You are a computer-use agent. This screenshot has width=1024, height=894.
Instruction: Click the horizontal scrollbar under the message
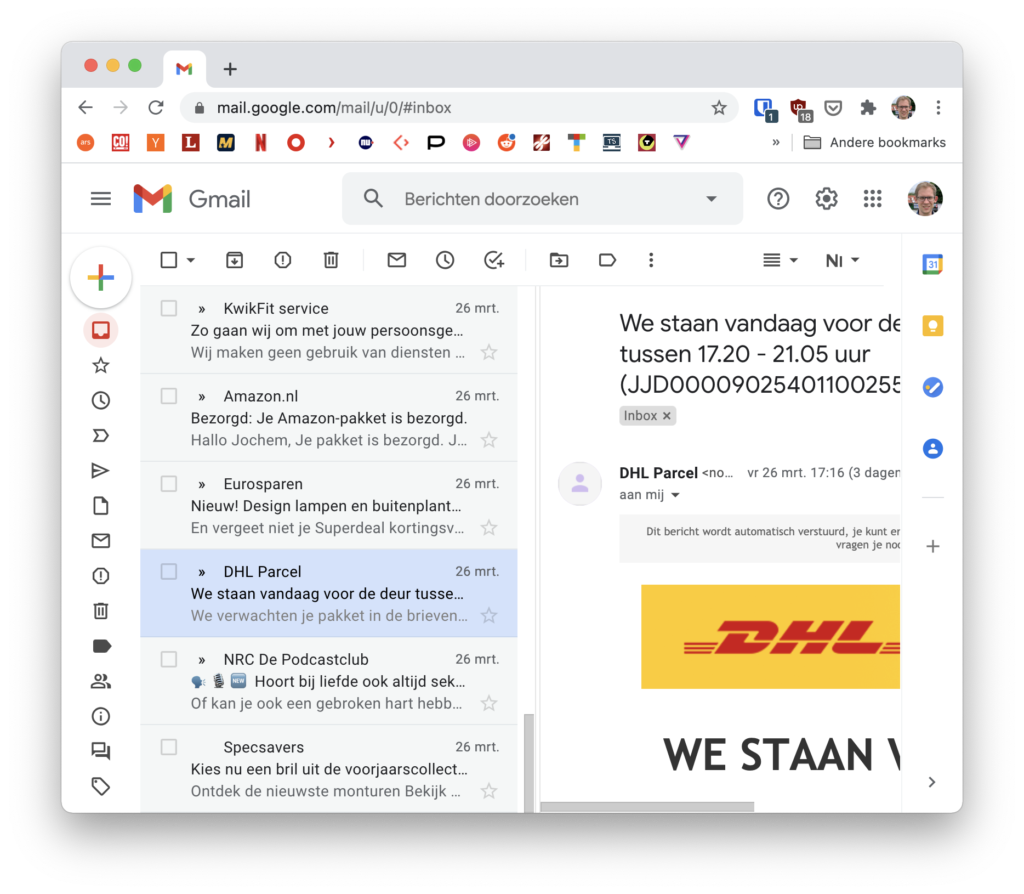(647, 806)
